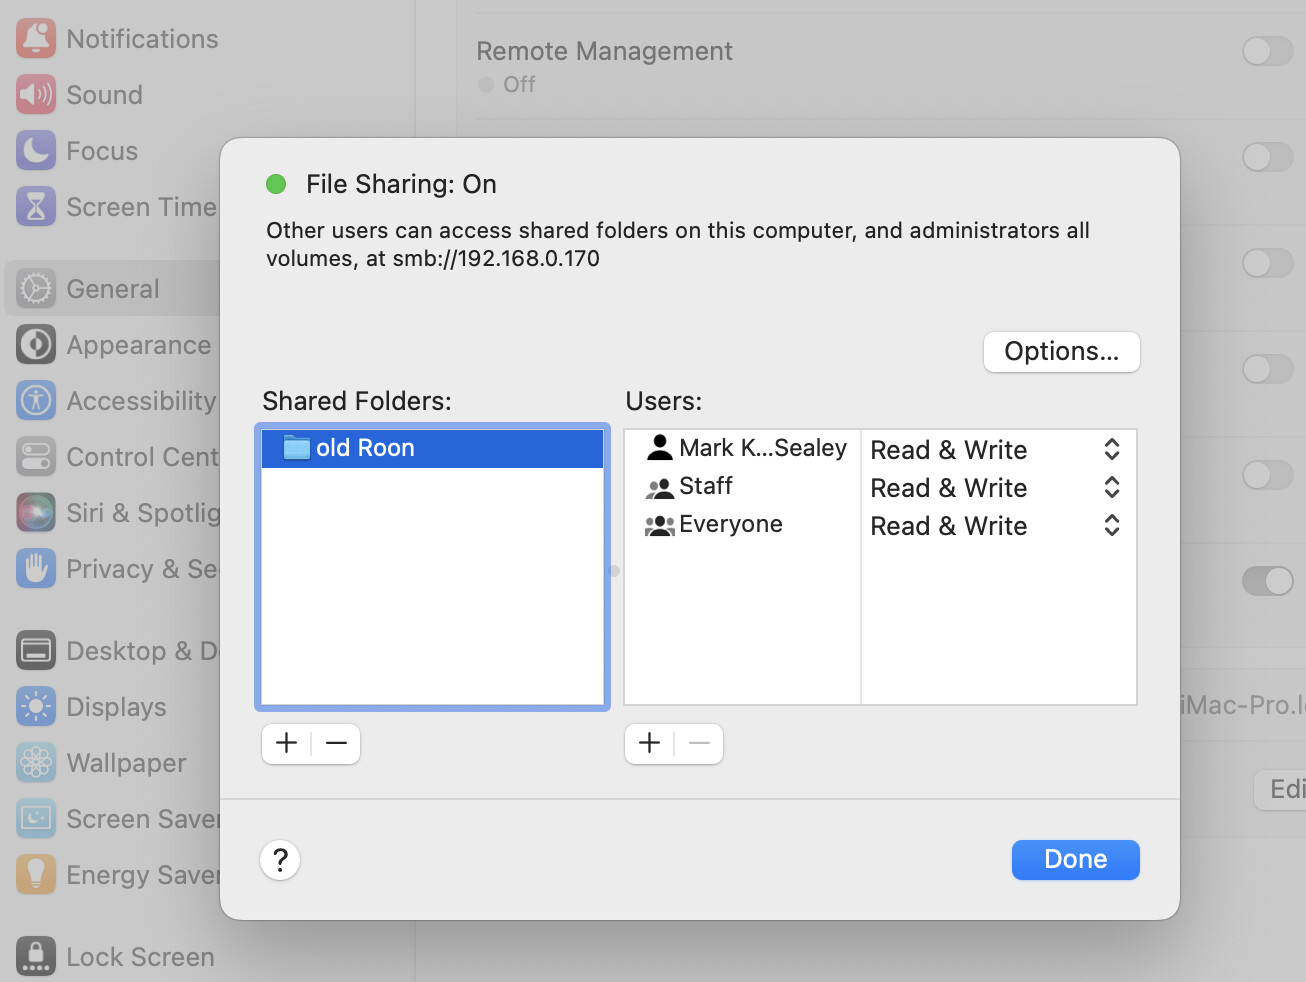Click the remove shared folder minus button
Viewport: 1306px width, 982px height.
pyautogui.click(x=336, y=743)
